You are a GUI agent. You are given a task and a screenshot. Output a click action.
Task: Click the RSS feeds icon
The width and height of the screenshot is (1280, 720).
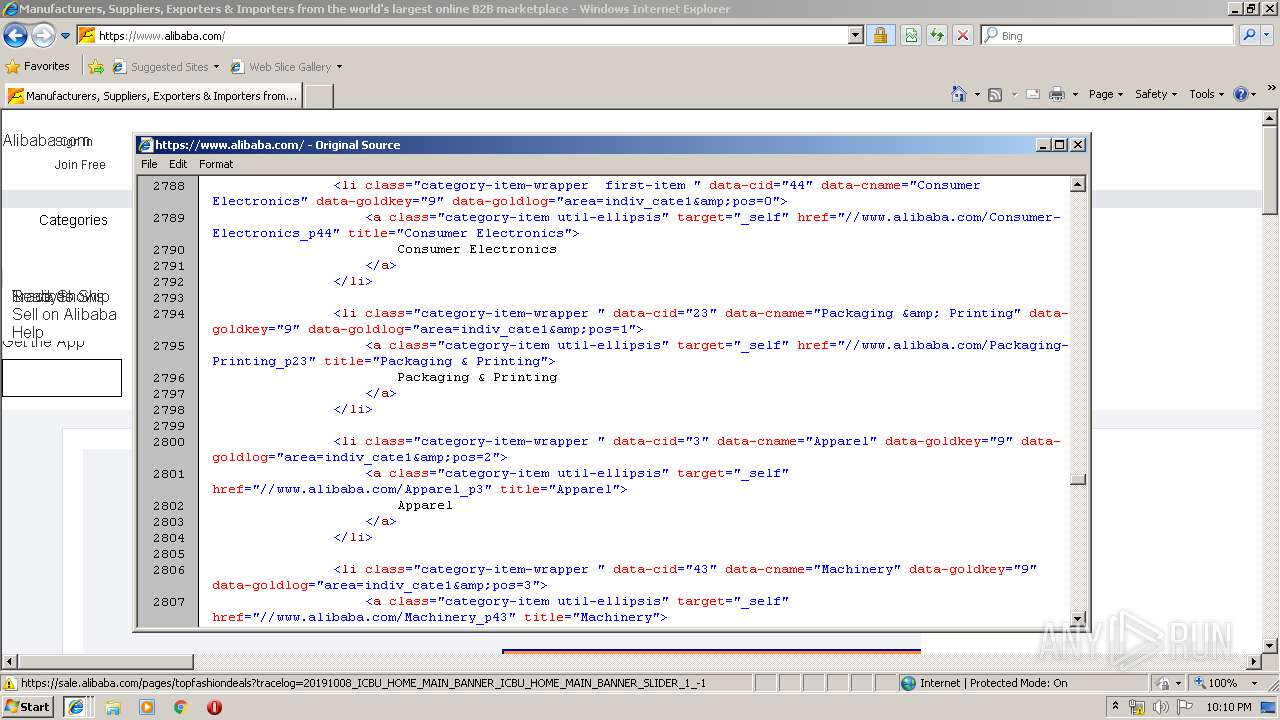click(x=995, y=94)
